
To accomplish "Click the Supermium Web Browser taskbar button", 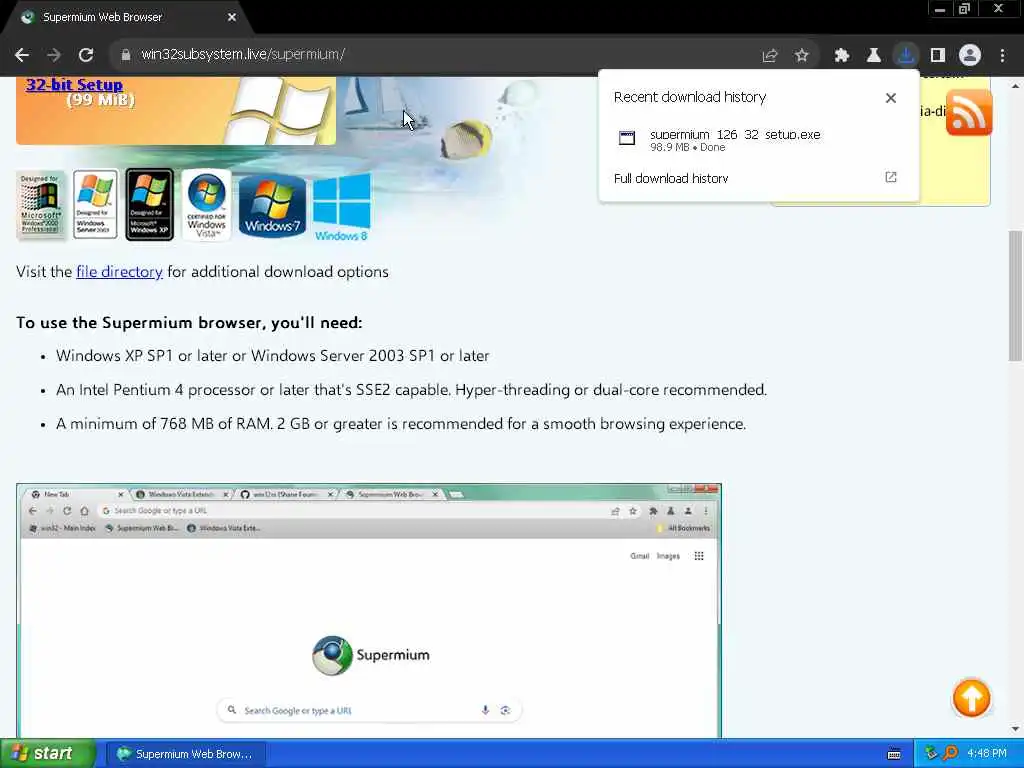I will 185,754.
